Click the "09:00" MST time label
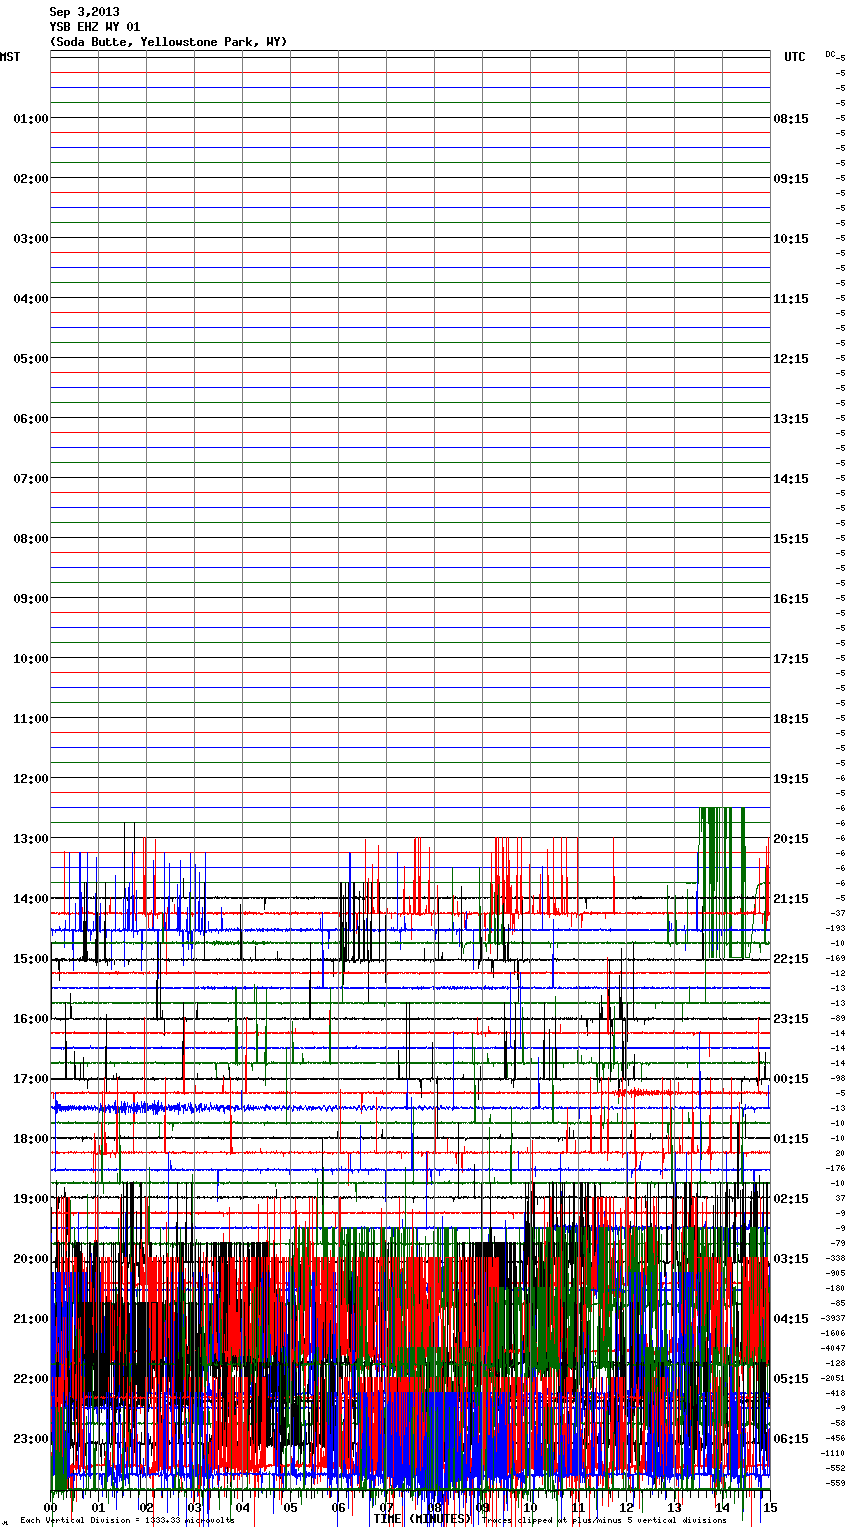This screenshot has width=850, height=1534. pos(31,599)
